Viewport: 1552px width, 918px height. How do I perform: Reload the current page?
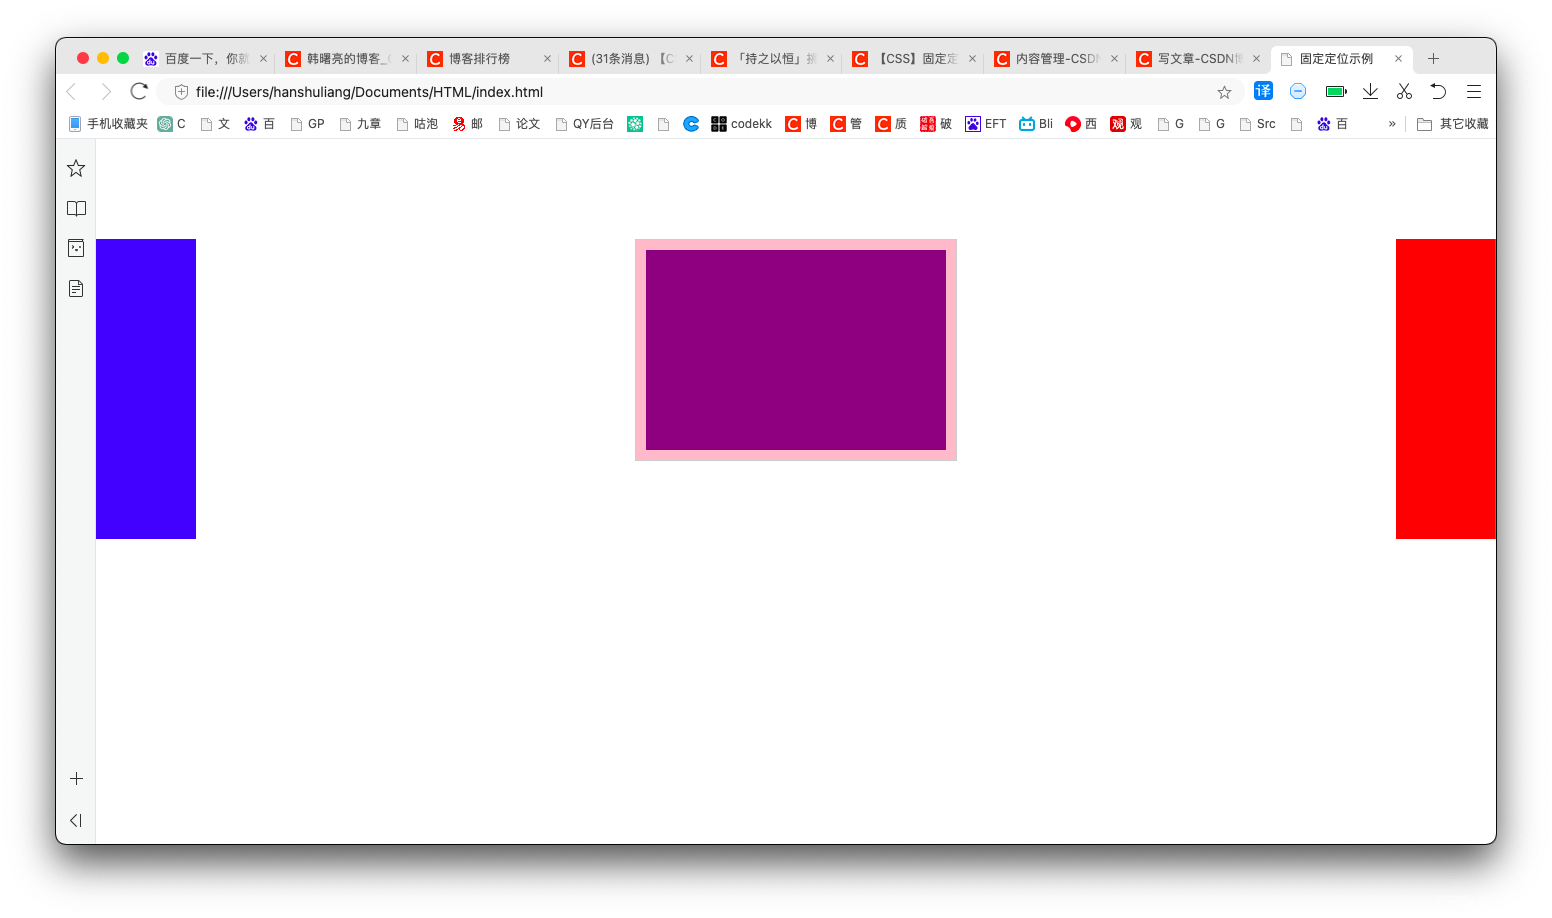(x=139, y=91)
